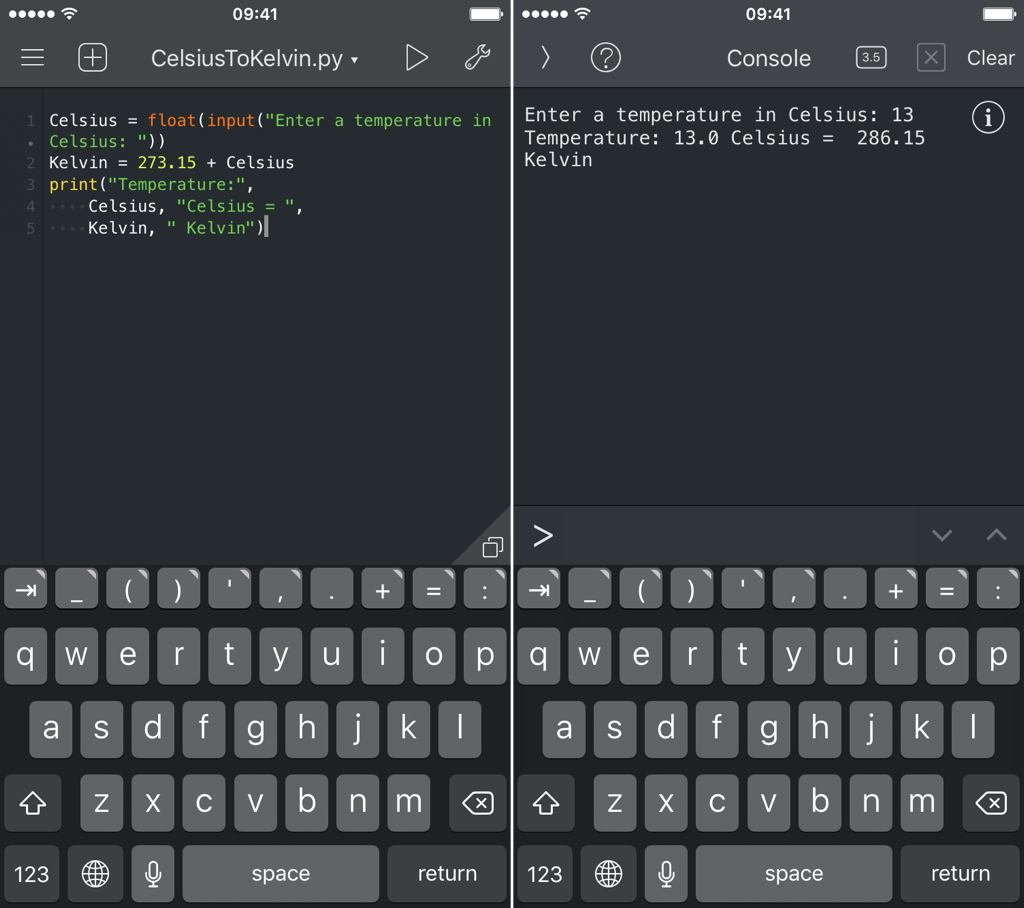The width and height of the screenshot is (1024, 908).
Task: Tap the globe language key on the editor keyboard
Action: [x=95, y=874]
